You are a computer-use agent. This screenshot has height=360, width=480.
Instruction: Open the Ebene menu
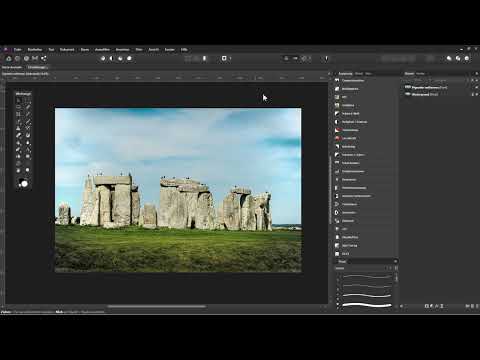[x=85, y=49]
